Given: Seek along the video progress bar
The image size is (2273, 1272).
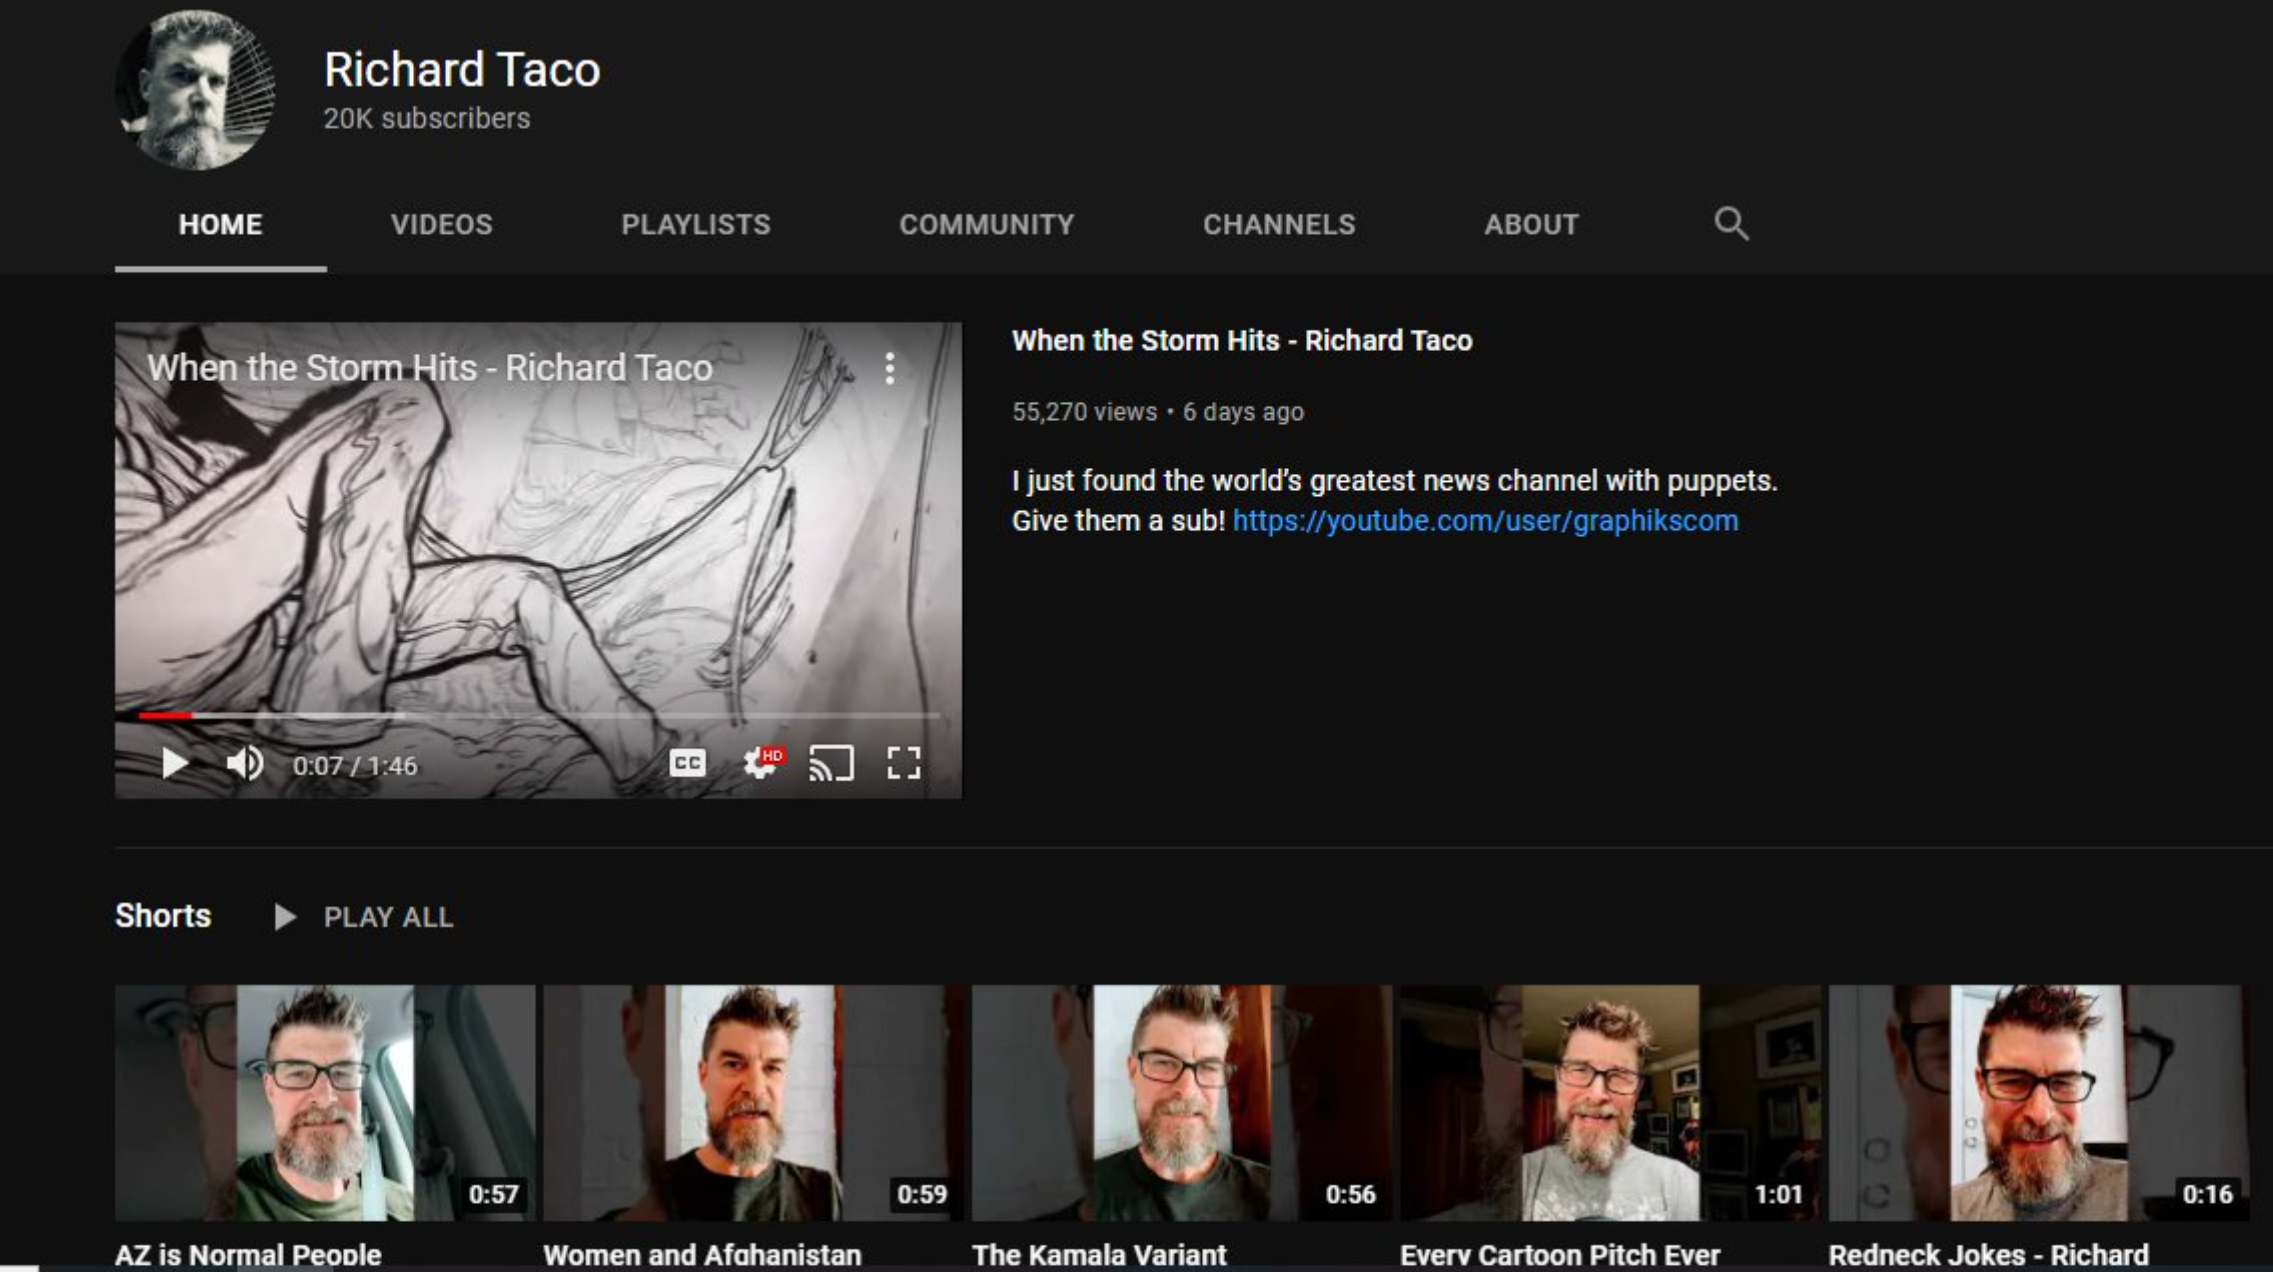Looking at the screenshot, I should coord(538,716).
